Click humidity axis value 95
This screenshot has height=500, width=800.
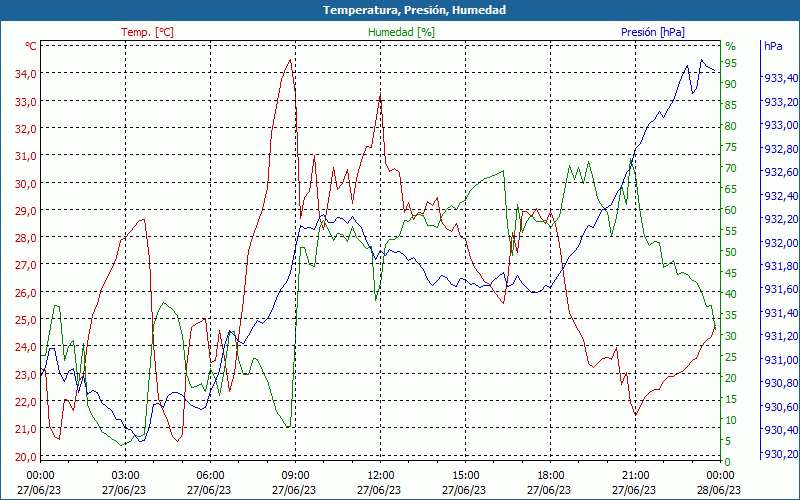(731, 63)
